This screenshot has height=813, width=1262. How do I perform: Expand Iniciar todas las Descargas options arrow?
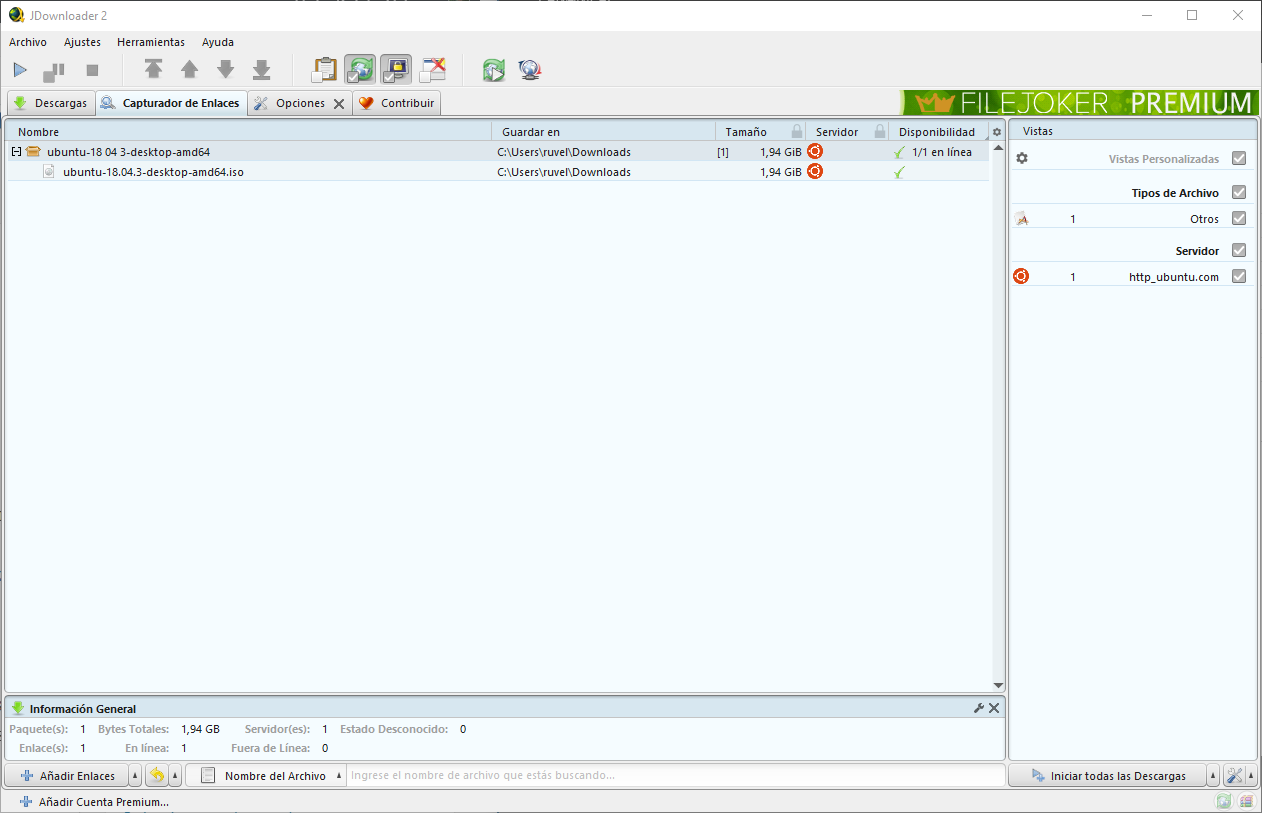point(1214,776)
